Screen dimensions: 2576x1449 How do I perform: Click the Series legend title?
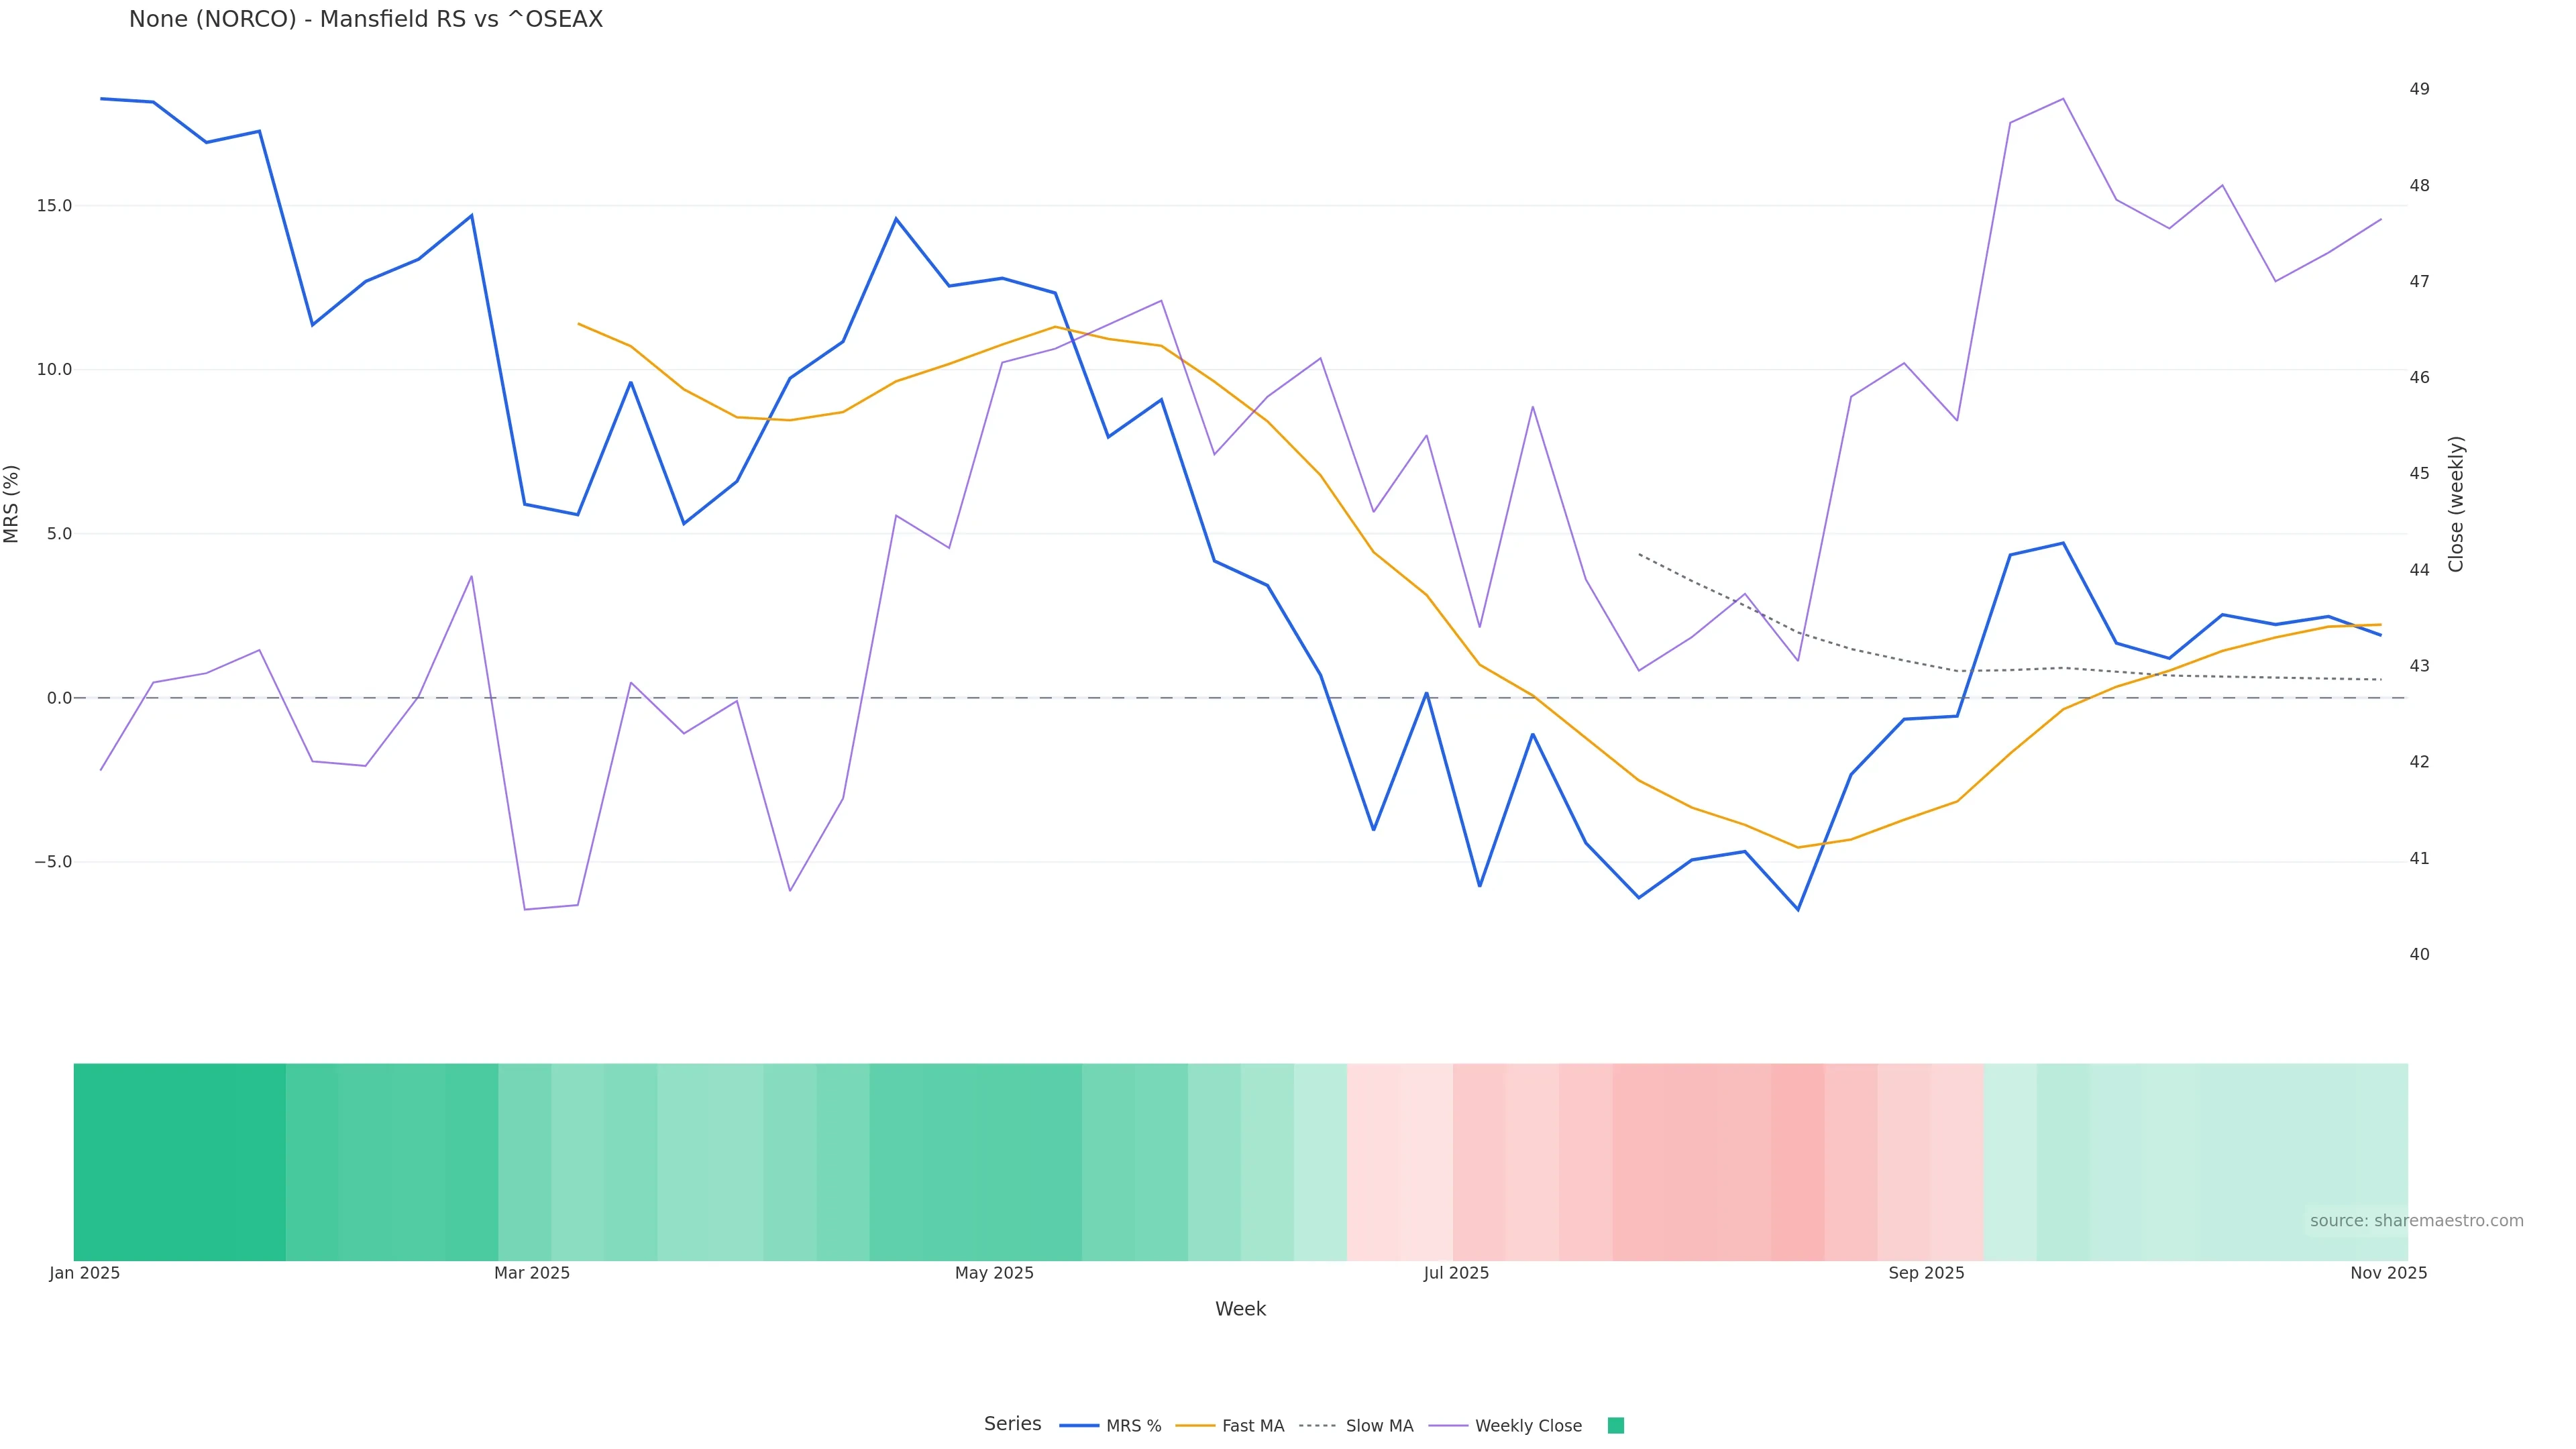(1012, 1424)
